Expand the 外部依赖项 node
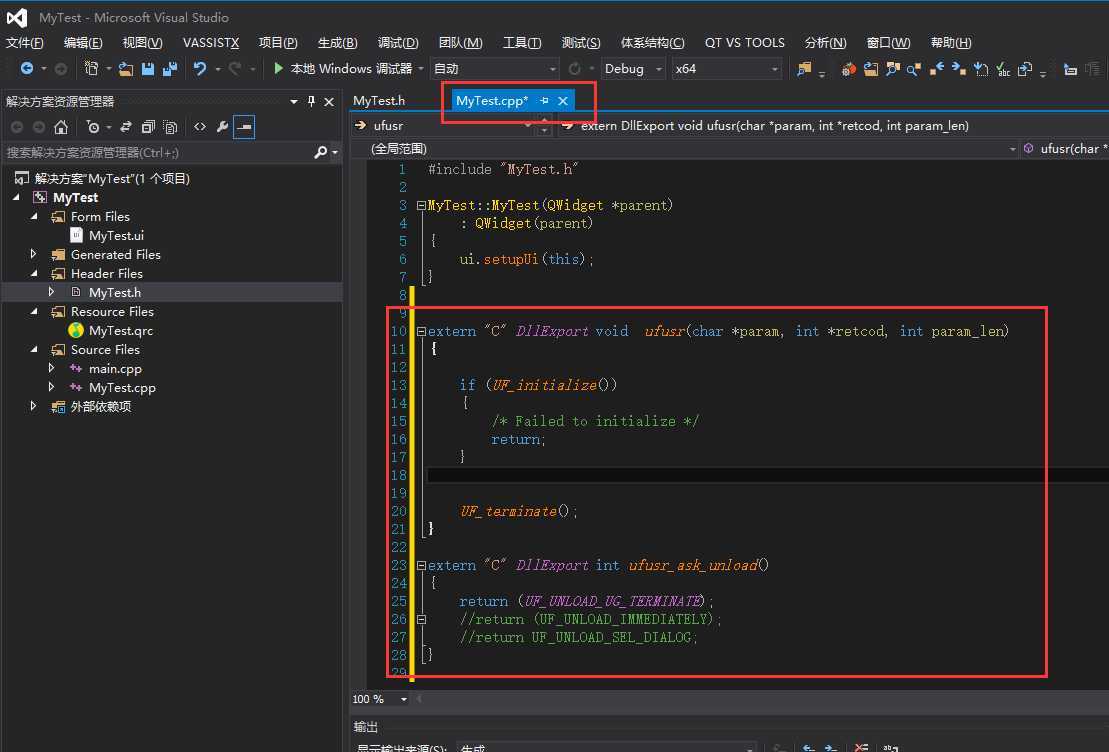Screen dimensions: 1109x752 point(33,406)
